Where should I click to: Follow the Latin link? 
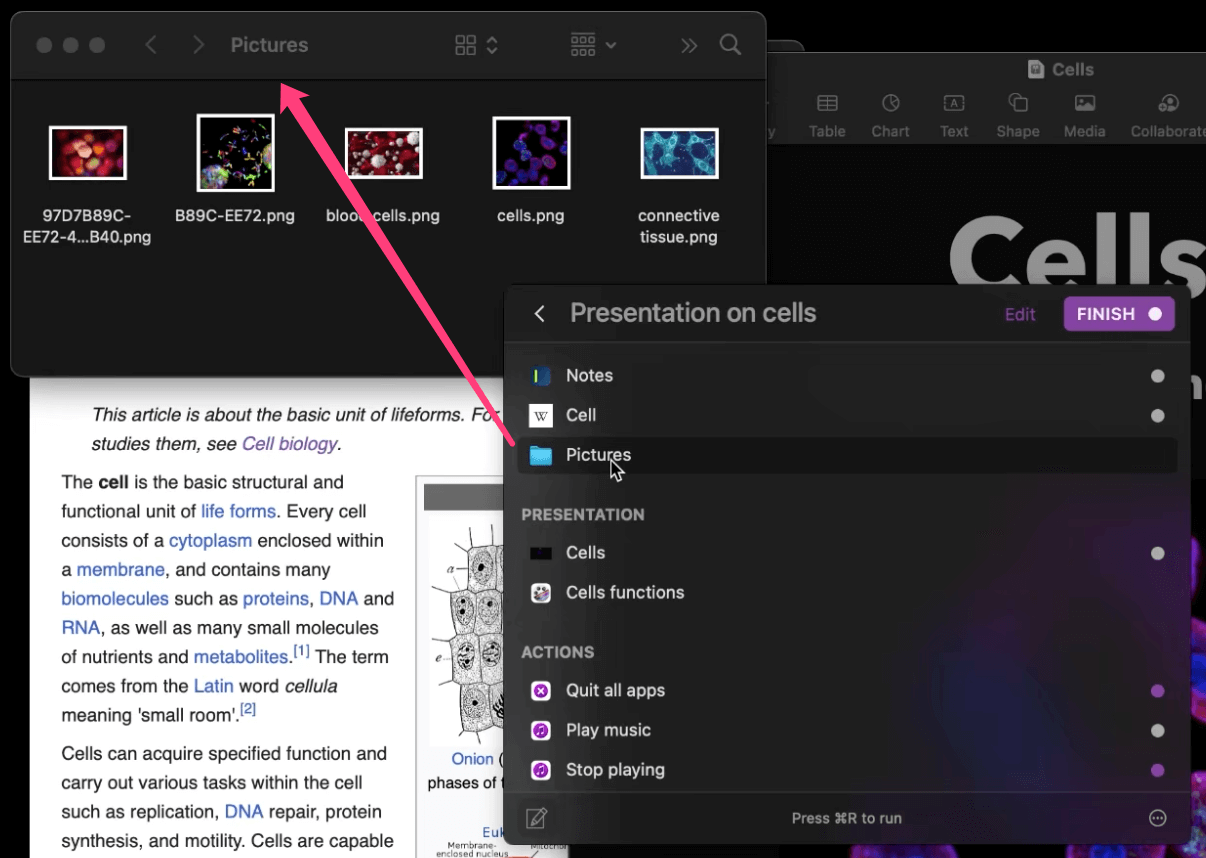coord(213,686)
